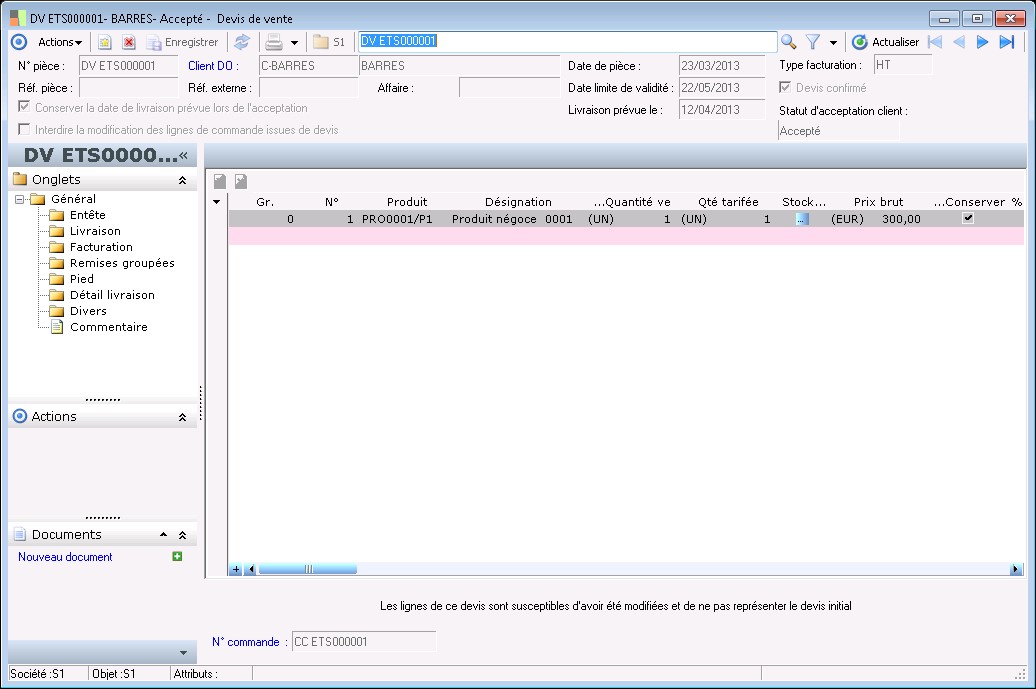Click the magnifying glass search icon
The image size is (1036, 689).
[x=789, y=42]
